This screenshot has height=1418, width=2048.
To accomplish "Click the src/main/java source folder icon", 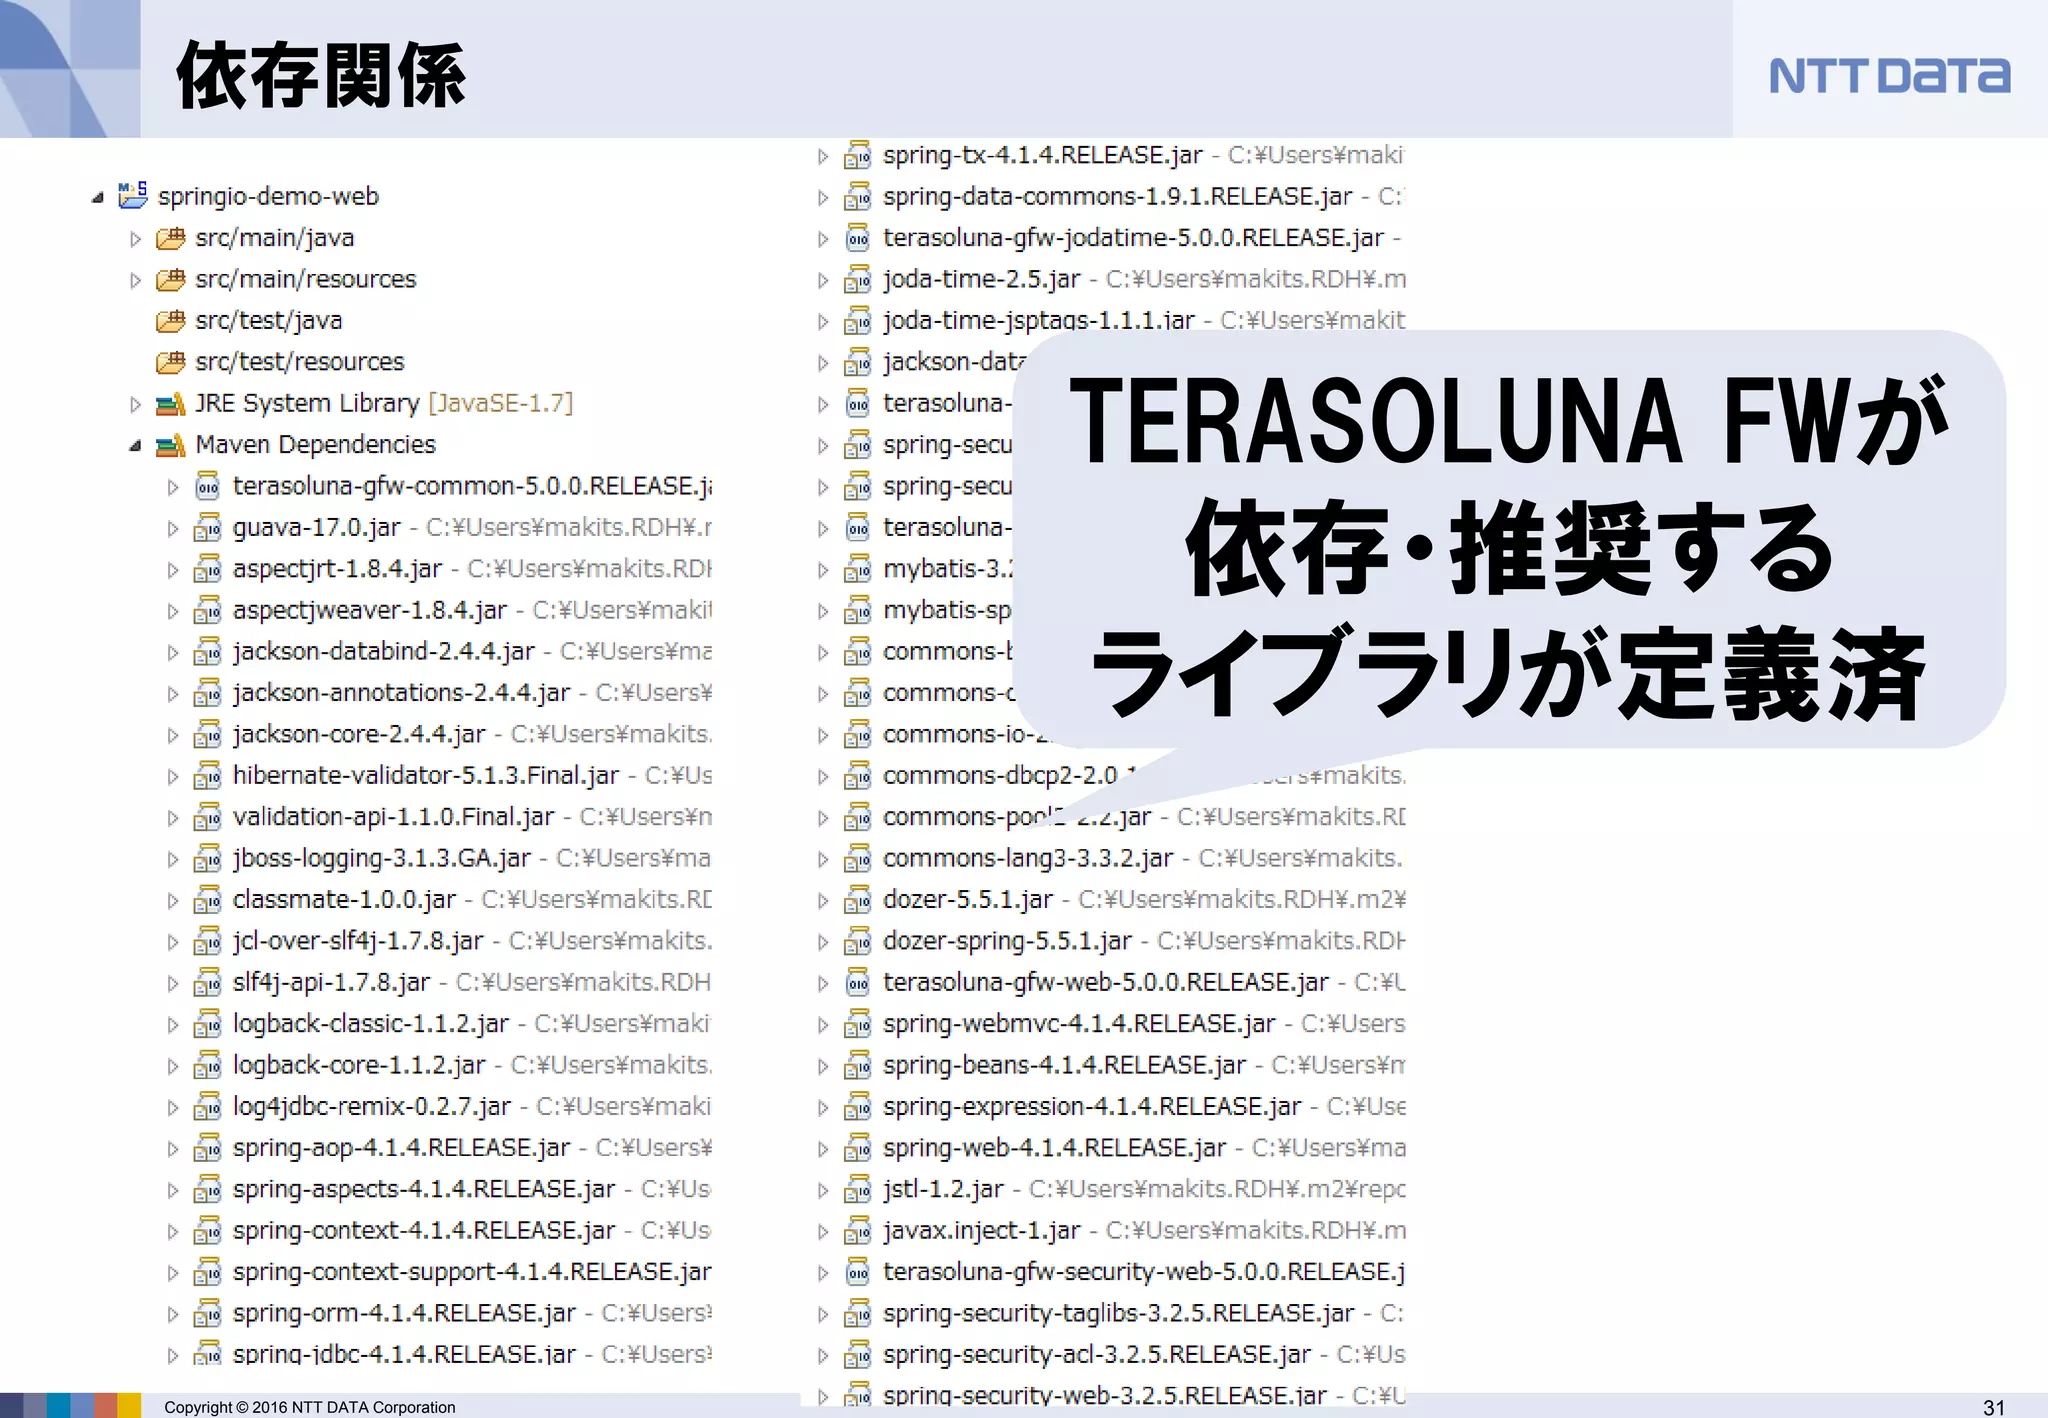I will point(171,238).
